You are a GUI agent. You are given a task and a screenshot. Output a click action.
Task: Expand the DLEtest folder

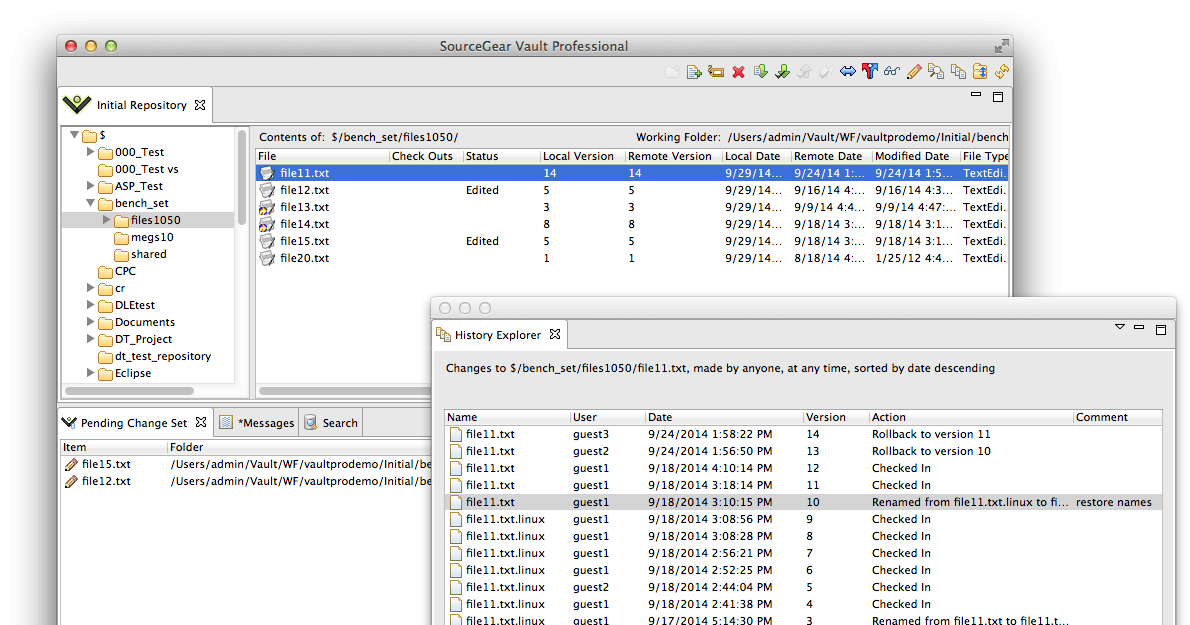[90, 305]
